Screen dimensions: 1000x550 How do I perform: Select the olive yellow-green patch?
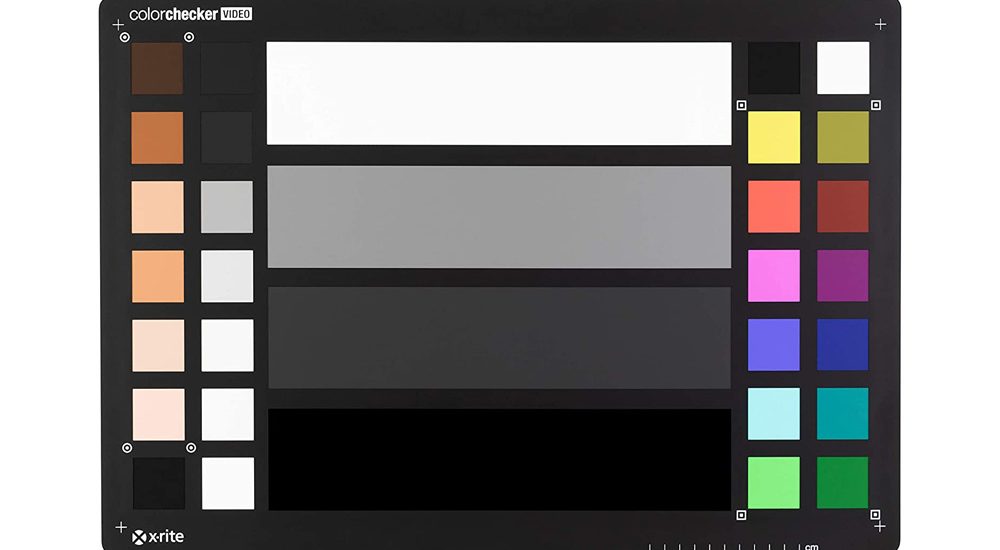click(x=842, y=137)
